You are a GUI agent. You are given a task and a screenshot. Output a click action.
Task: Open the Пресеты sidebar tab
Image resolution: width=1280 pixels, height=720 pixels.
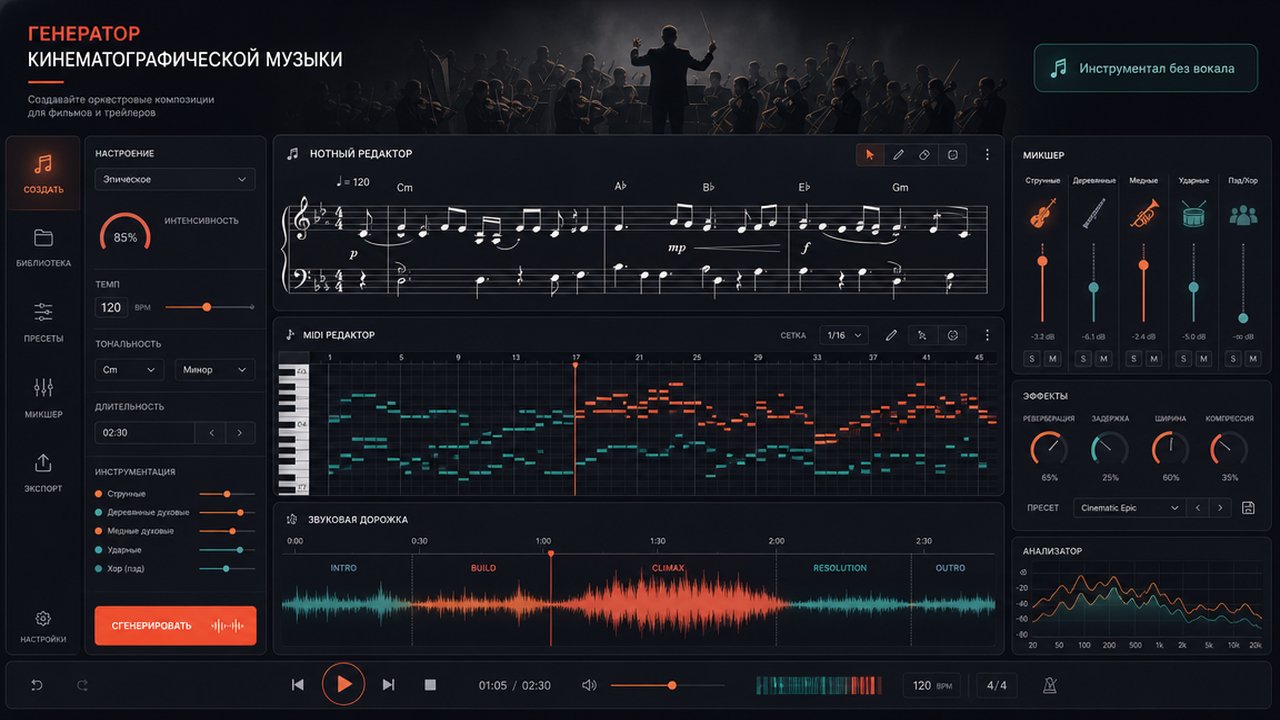coord(43,323)
